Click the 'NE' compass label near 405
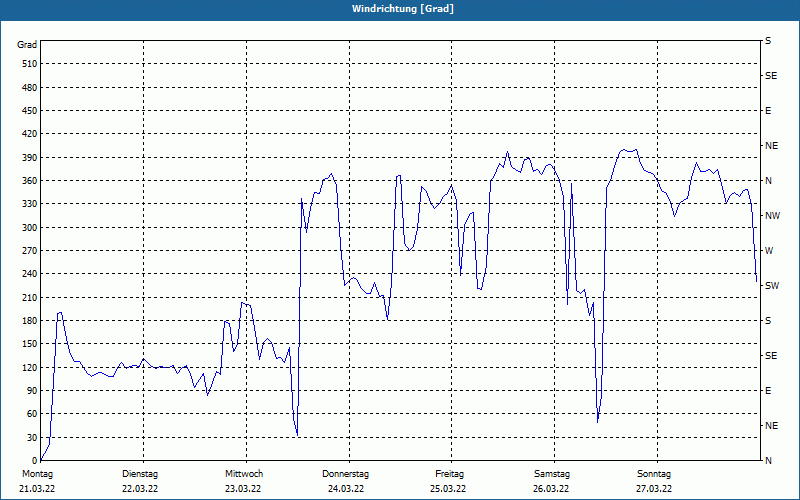Screen dimensions: 800x500 [772, 146]
